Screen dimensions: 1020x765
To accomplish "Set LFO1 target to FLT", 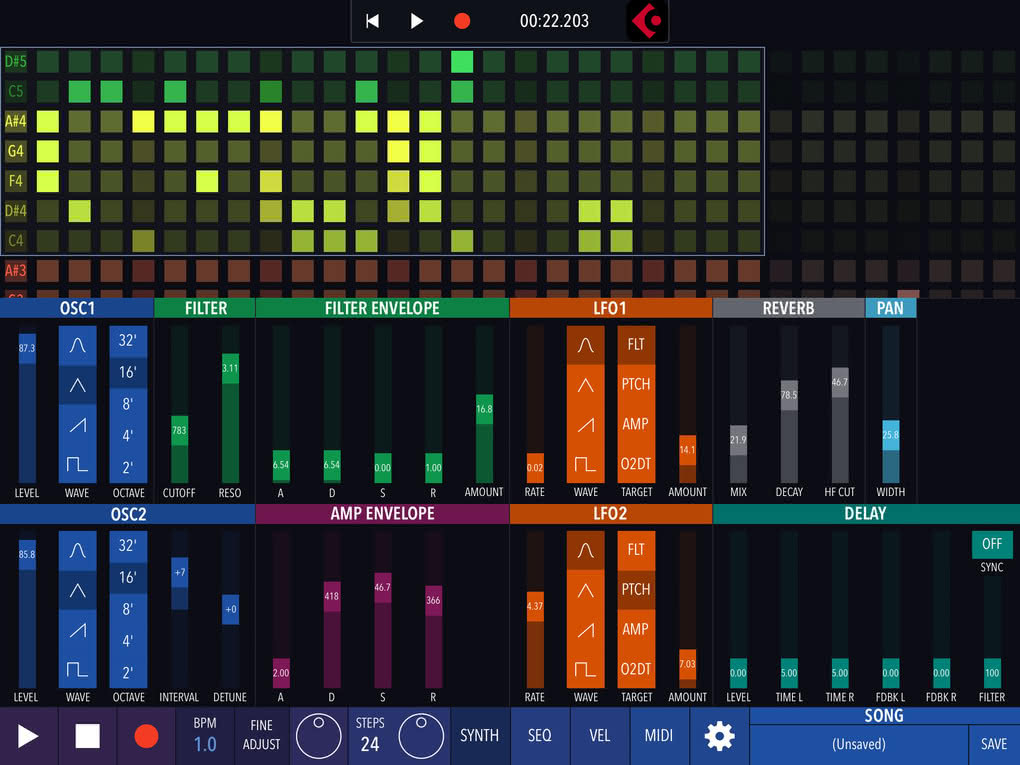I will [636, 345].
